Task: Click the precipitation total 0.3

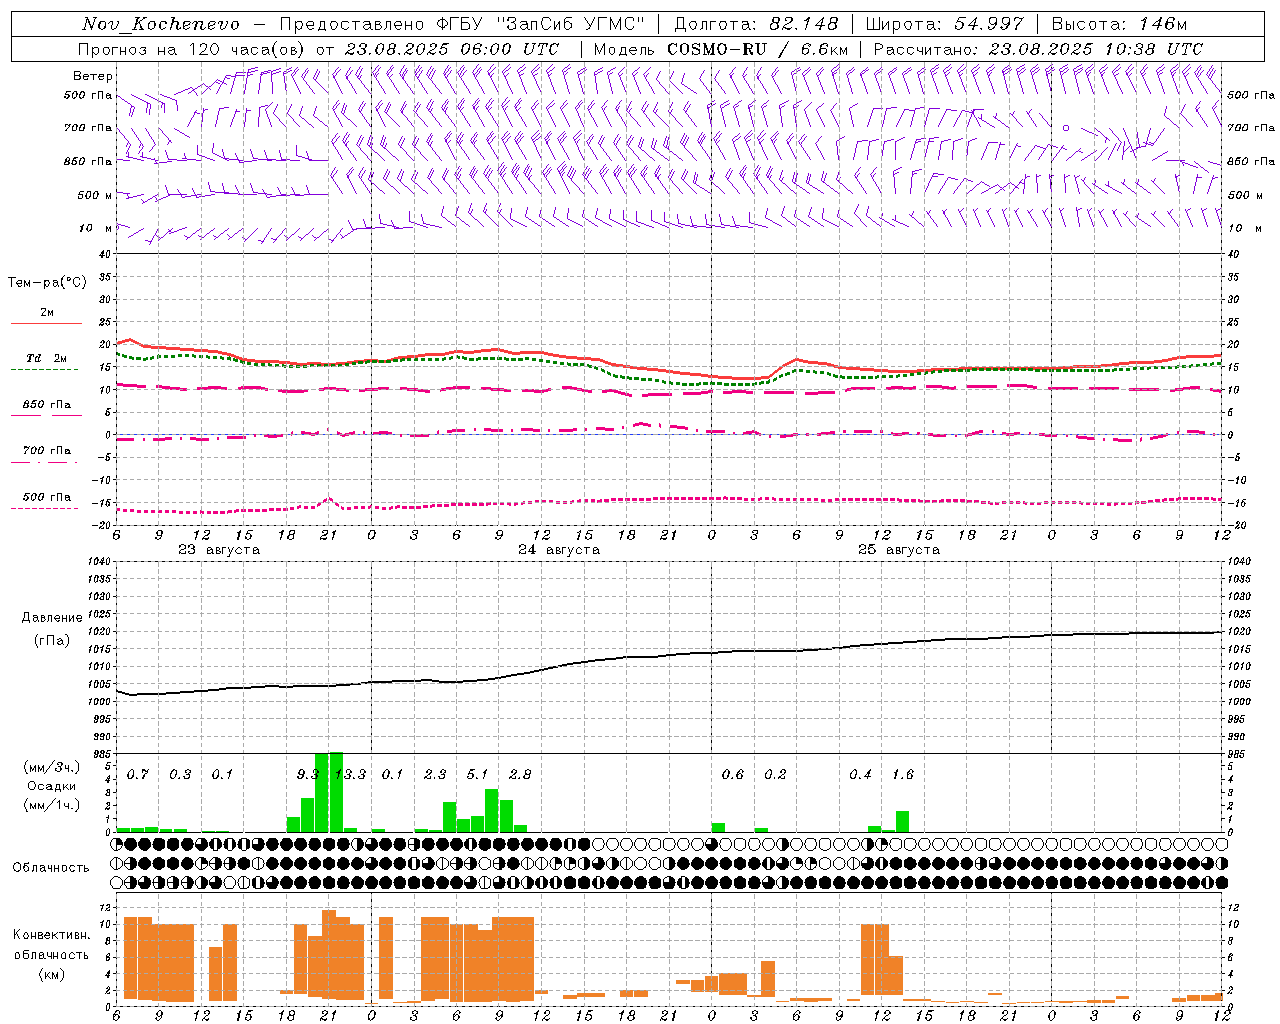Action: point(180,774)
